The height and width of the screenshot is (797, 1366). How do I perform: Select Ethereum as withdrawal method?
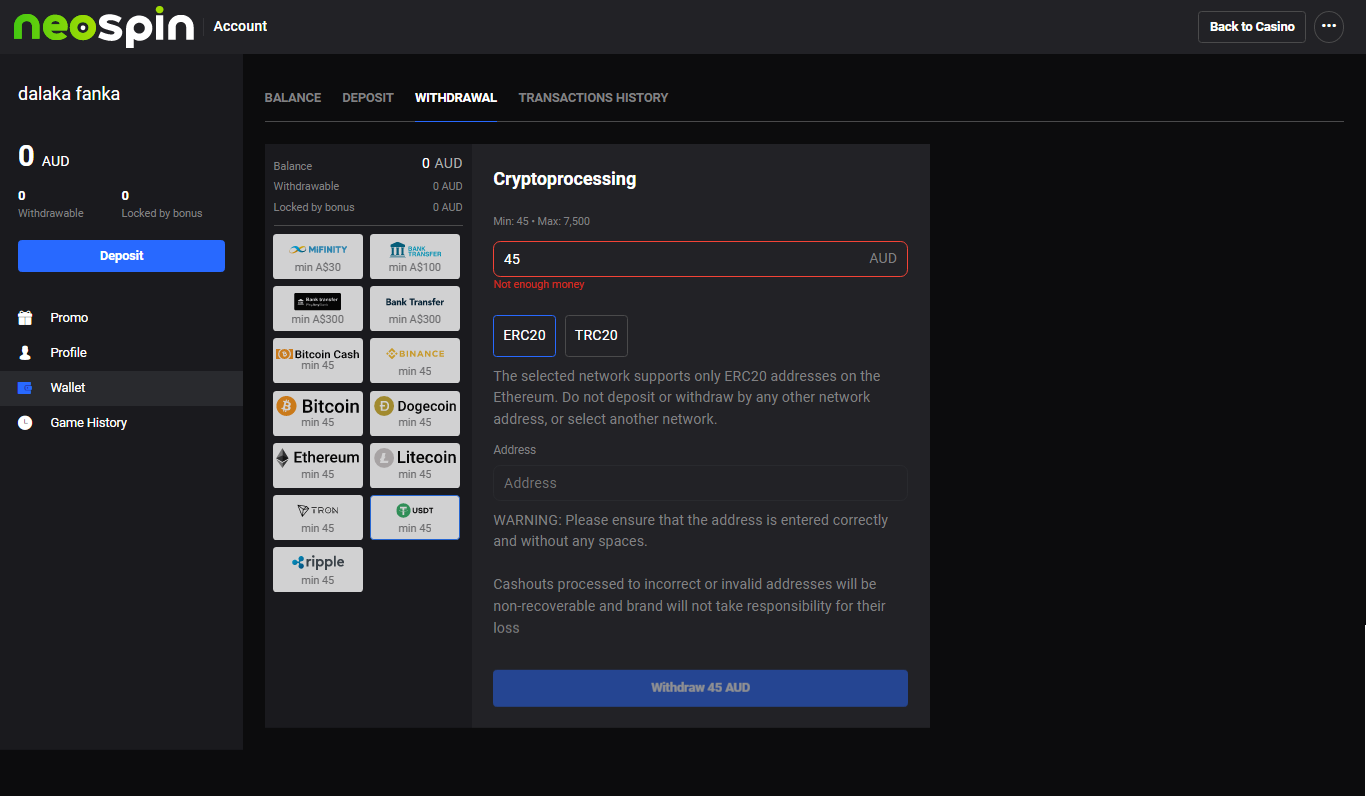[317, 465]
